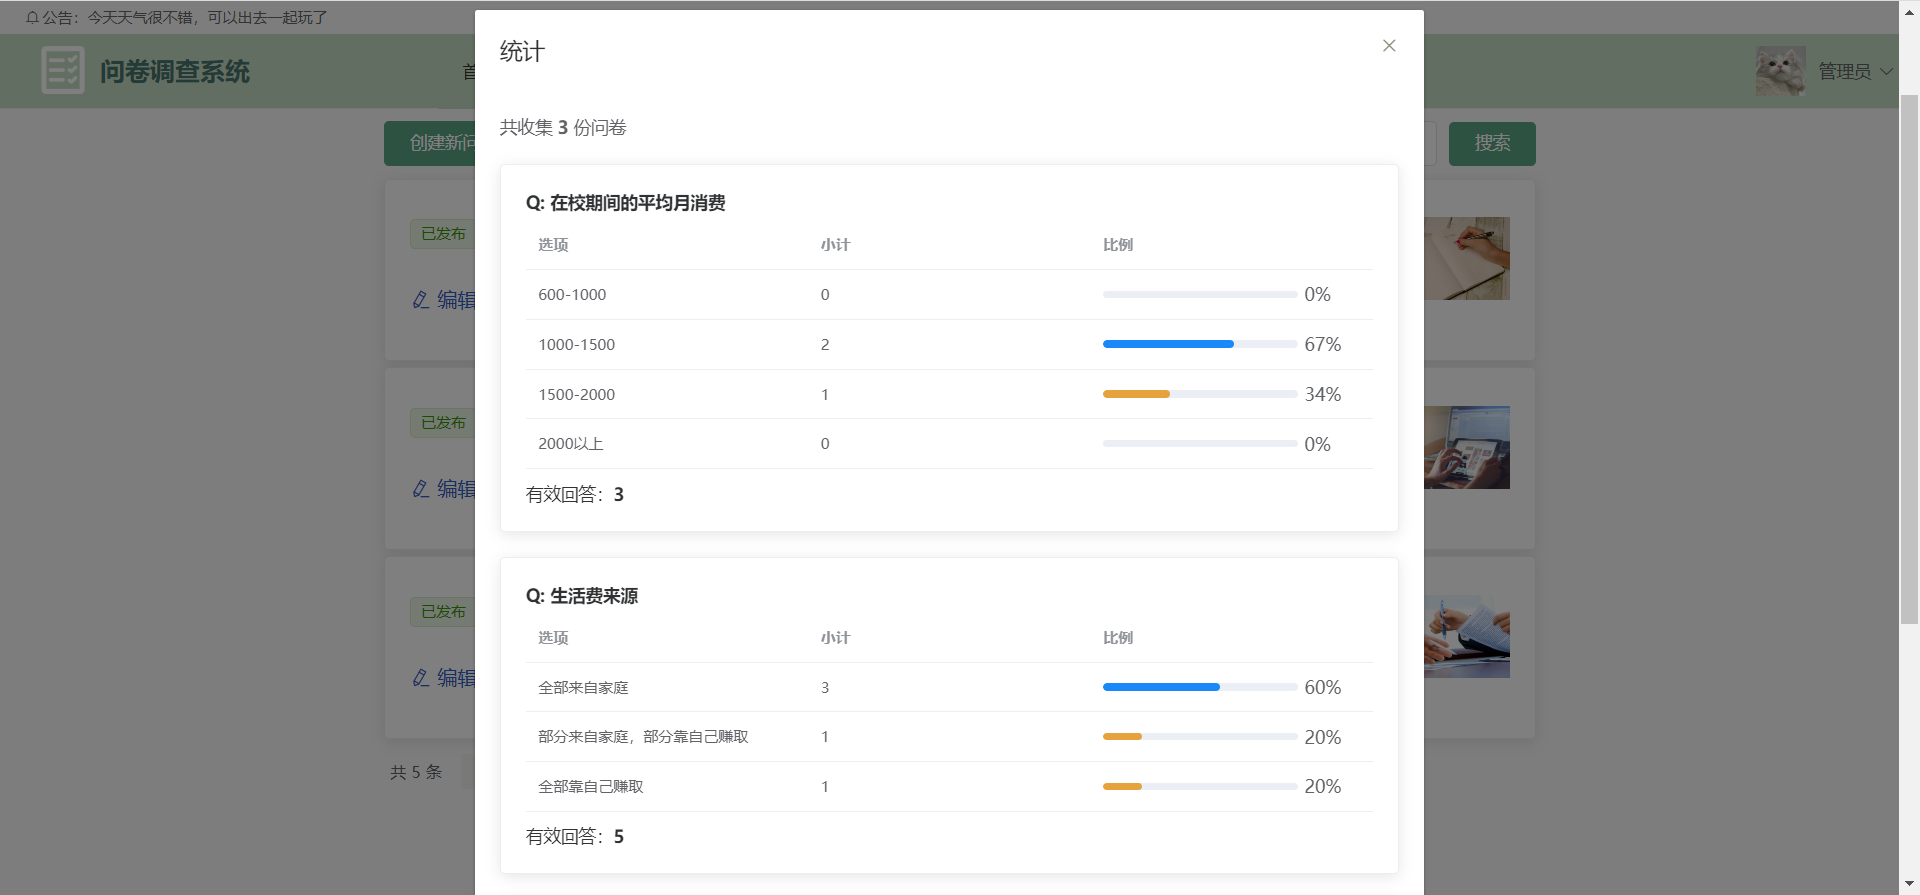Expand the 管理员 dropdown arrow
Viewport: 1920px width, 895px height.
[1886, 72]
